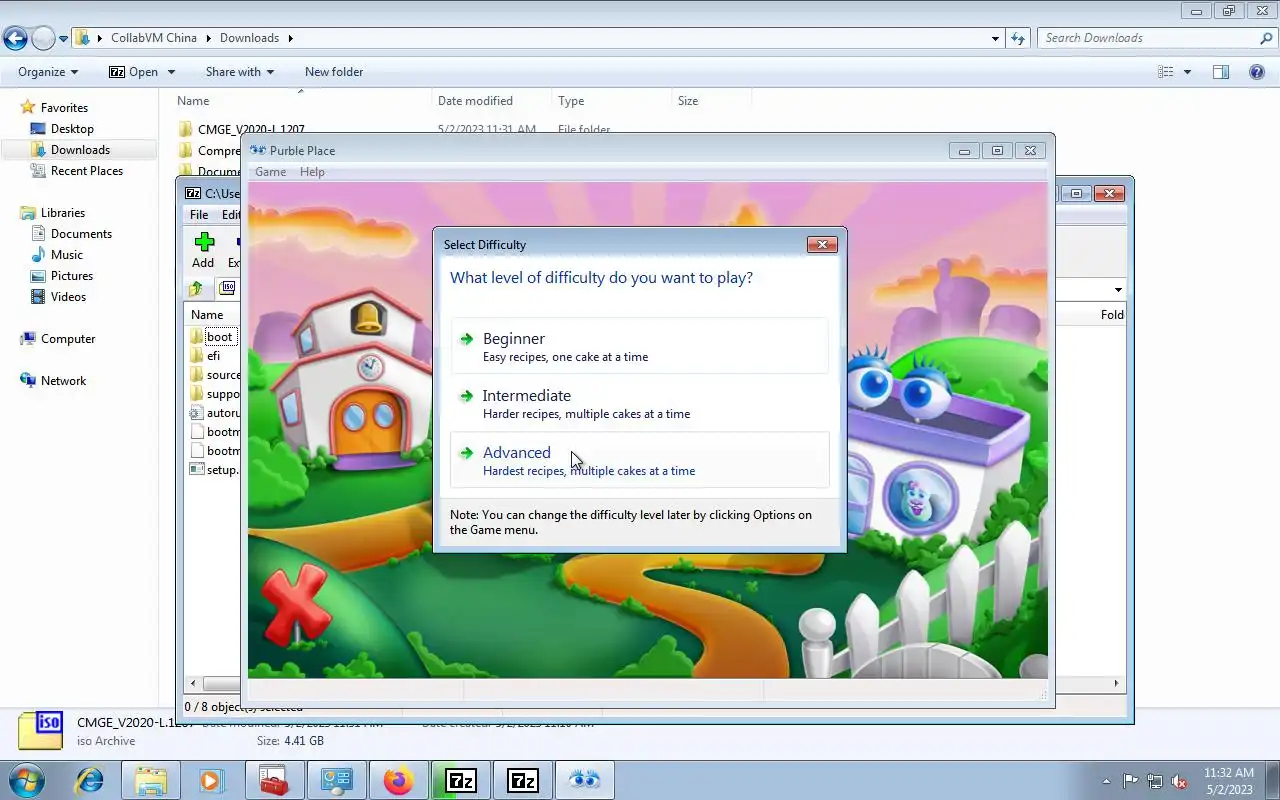Open the Help menu in Purble Place
The width and height of the screenshot is (1280, 800).
tap(312, 172)
